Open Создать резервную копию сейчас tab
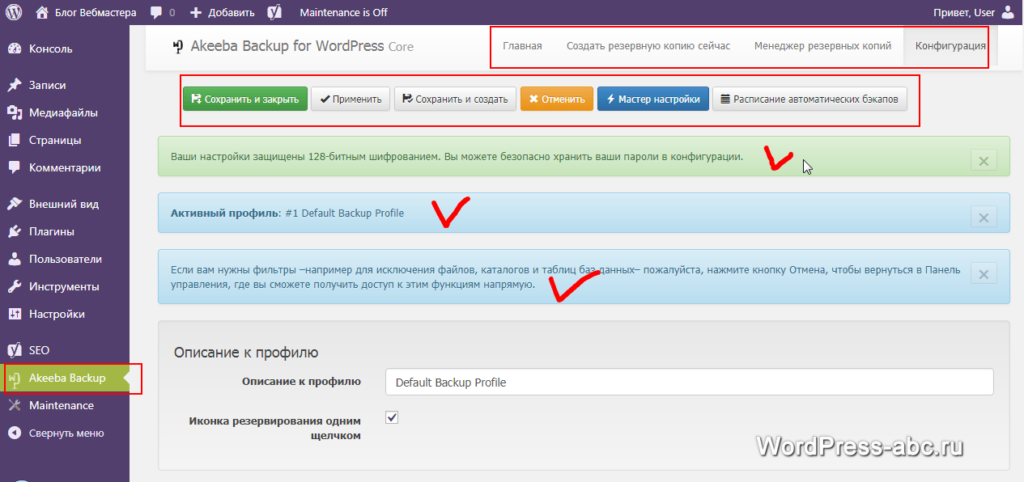Image resolution: width=1024 pixels, height=482 pixels. pos(648,46)
